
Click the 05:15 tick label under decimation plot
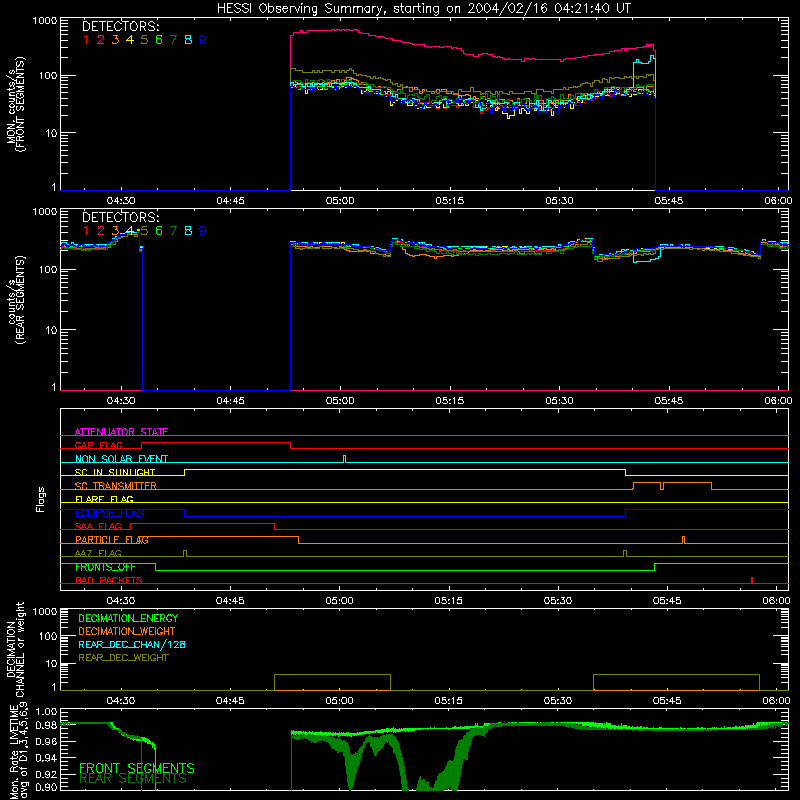coord(448,701)
